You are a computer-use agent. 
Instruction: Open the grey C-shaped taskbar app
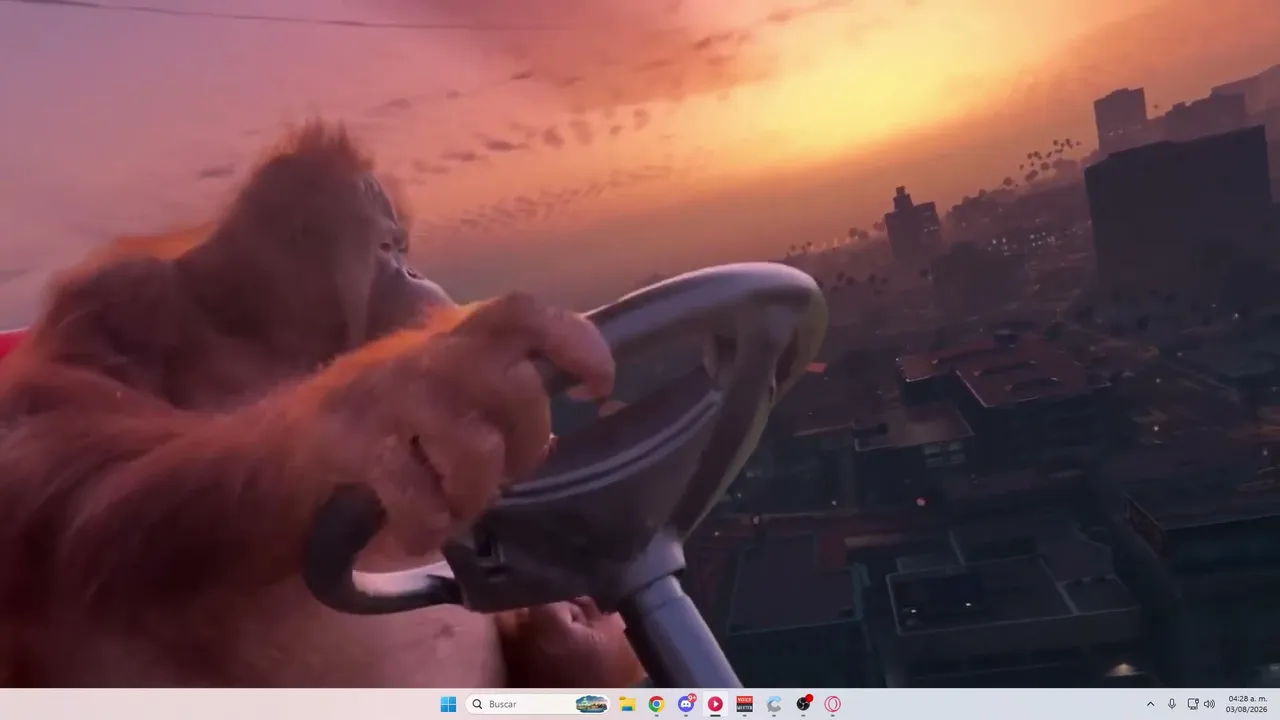(774, 704)
